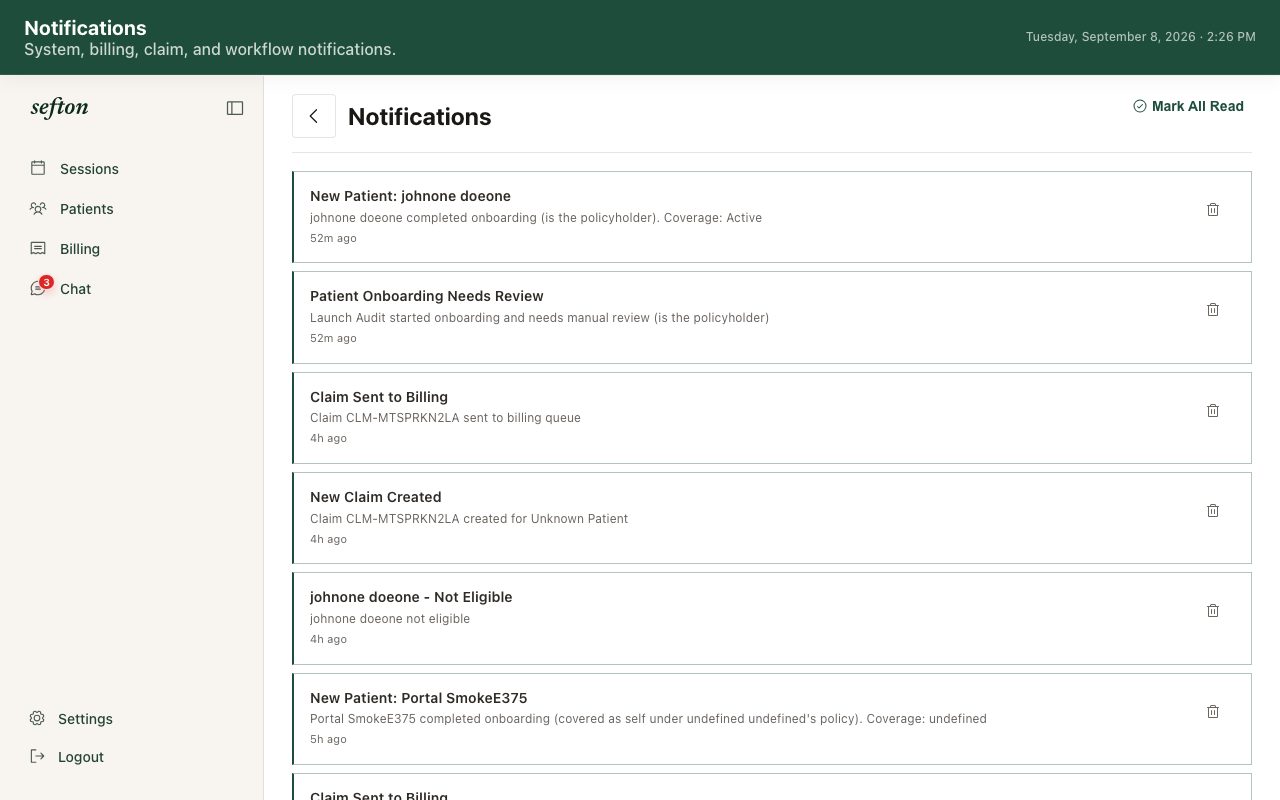The width and height of the screenshot is (1280, 800).
Task: Click the Logout arrow icon
Action: (37, 756)
